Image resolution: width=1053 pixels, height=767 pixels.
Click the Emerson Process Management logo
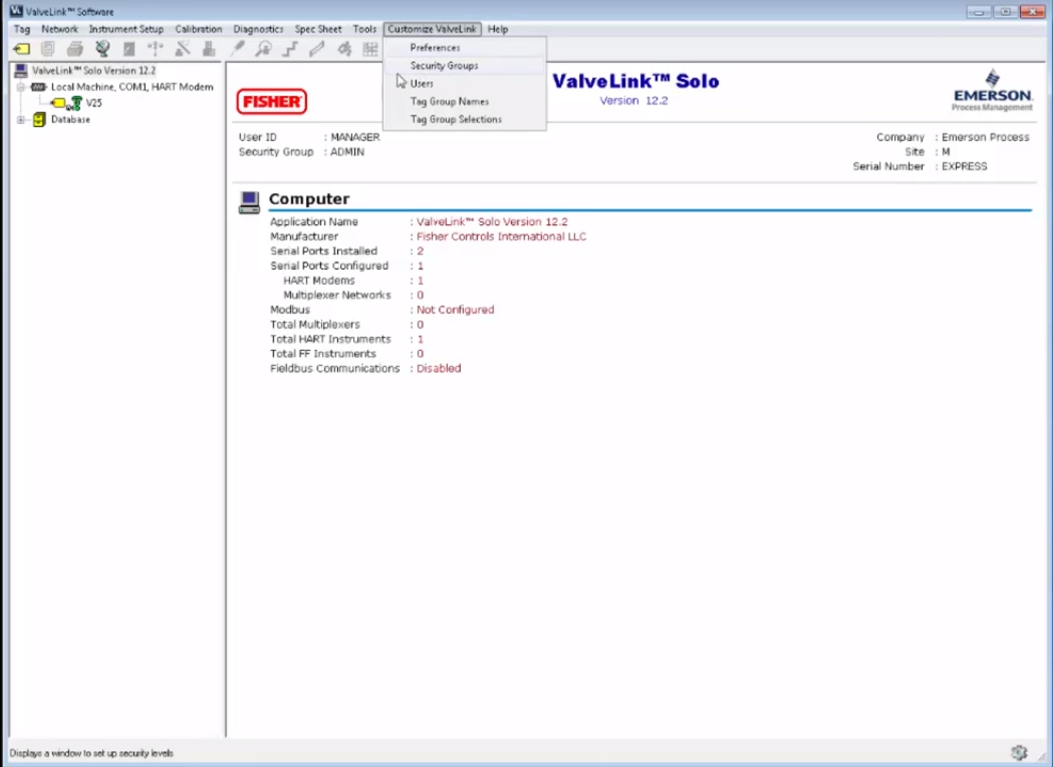(991, 94)
